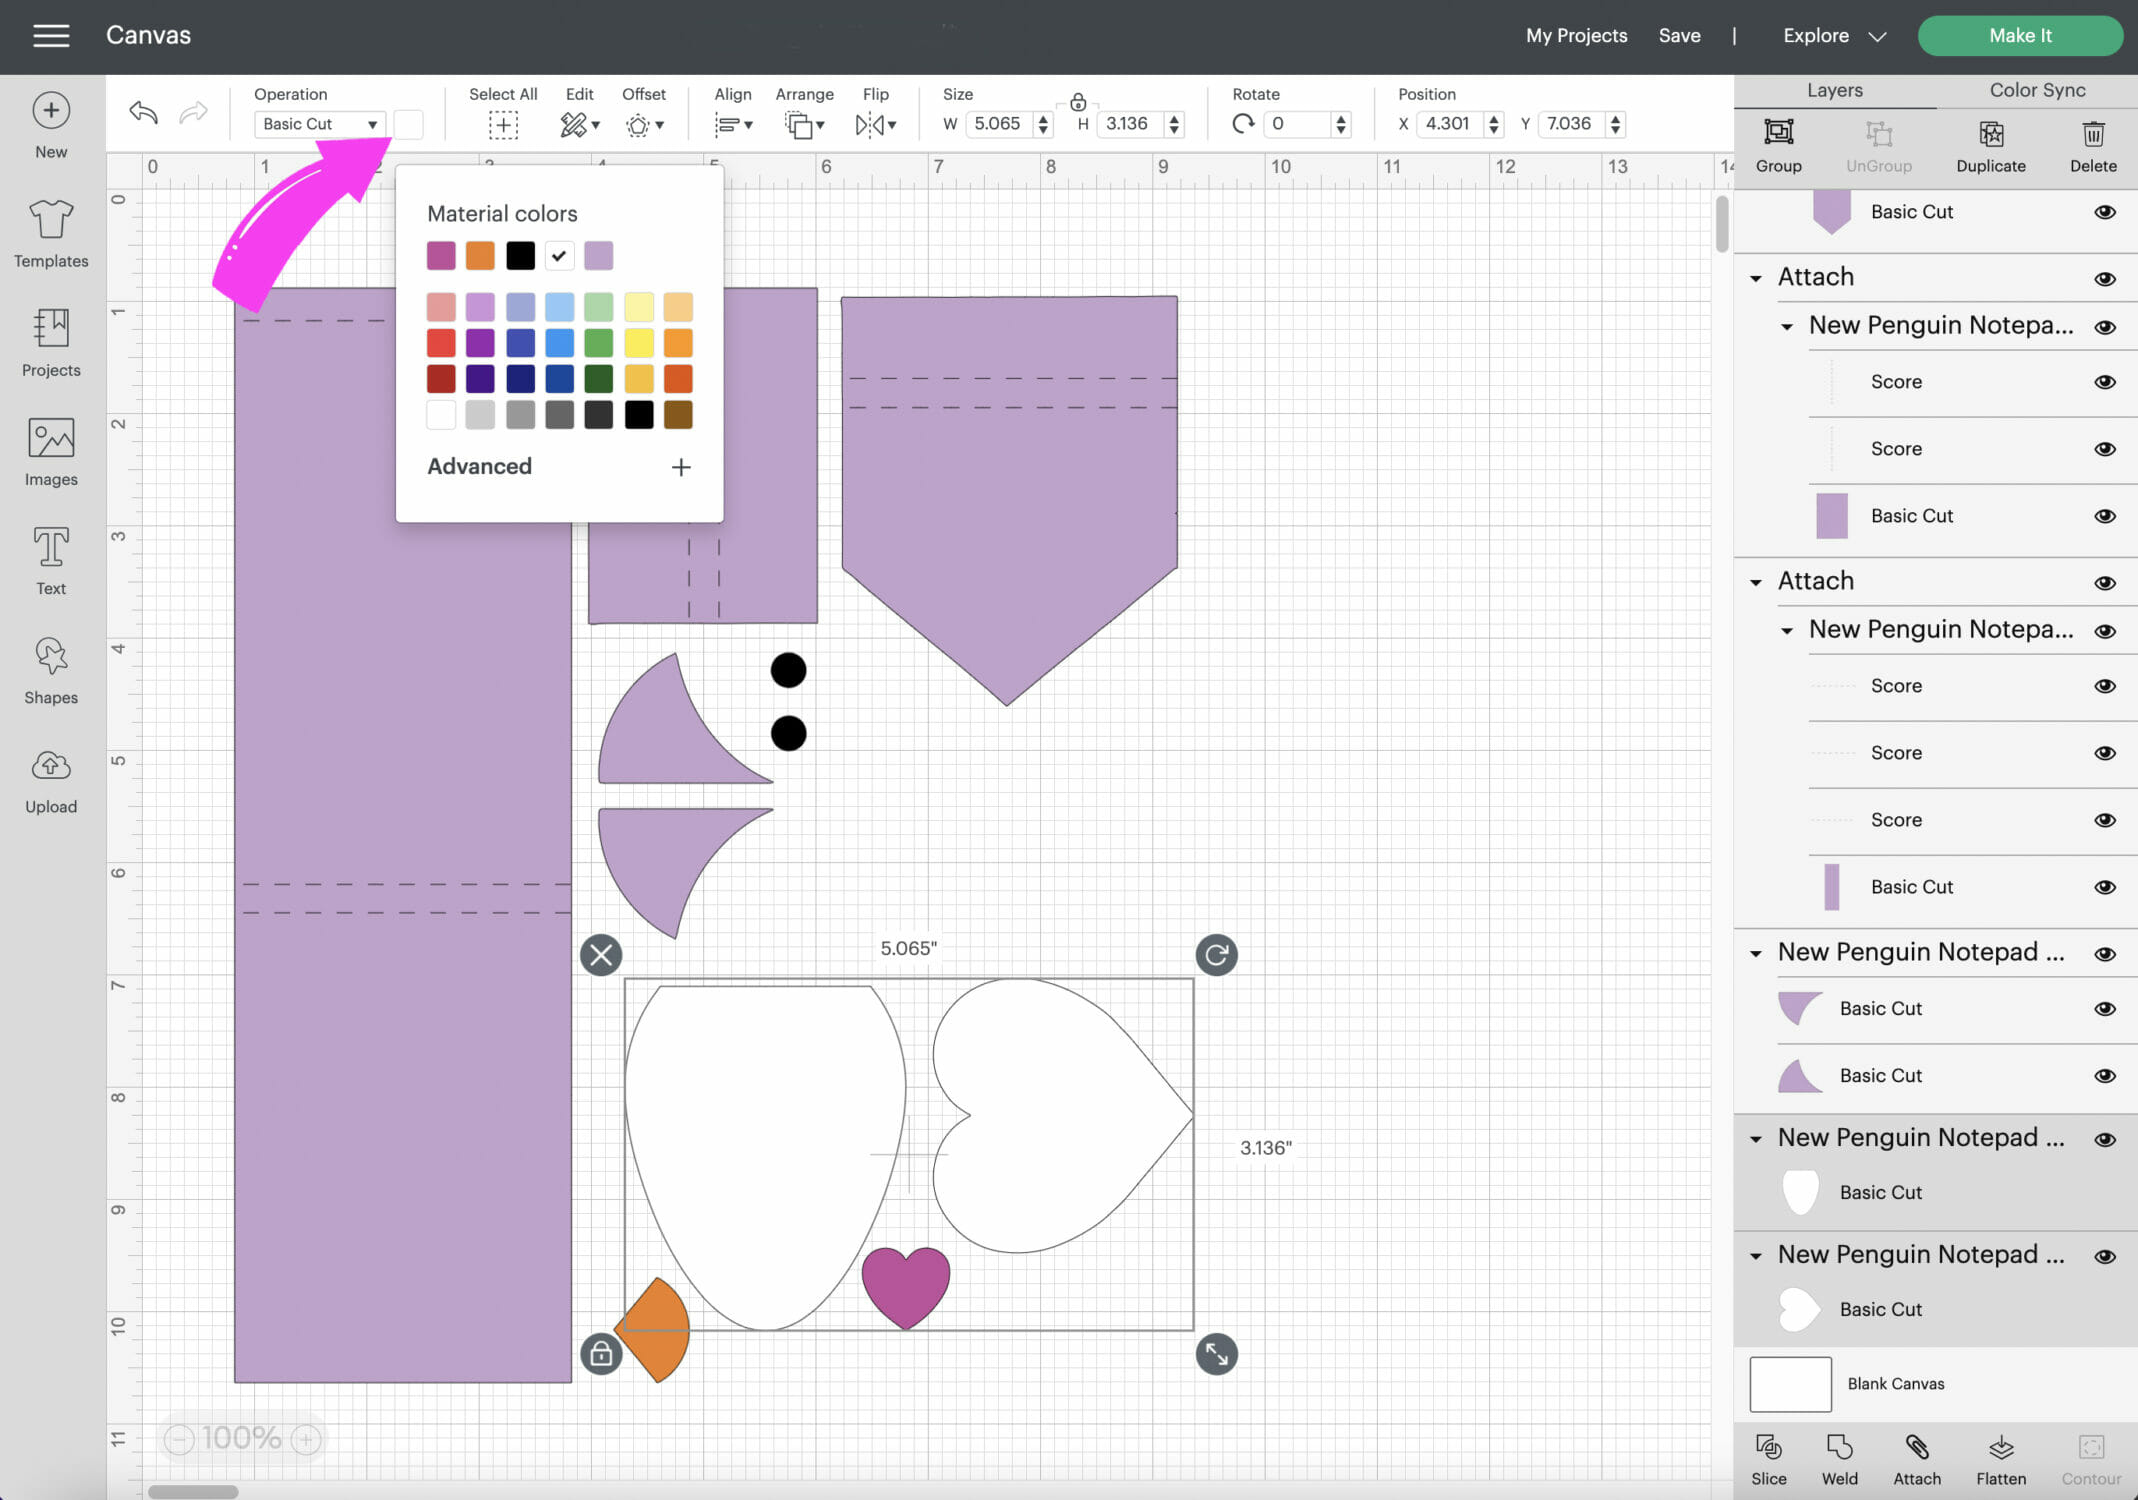The width and height of the screenshot is (2138, 1500).
Task: Click the Make It button
Action: [2019, 34]
